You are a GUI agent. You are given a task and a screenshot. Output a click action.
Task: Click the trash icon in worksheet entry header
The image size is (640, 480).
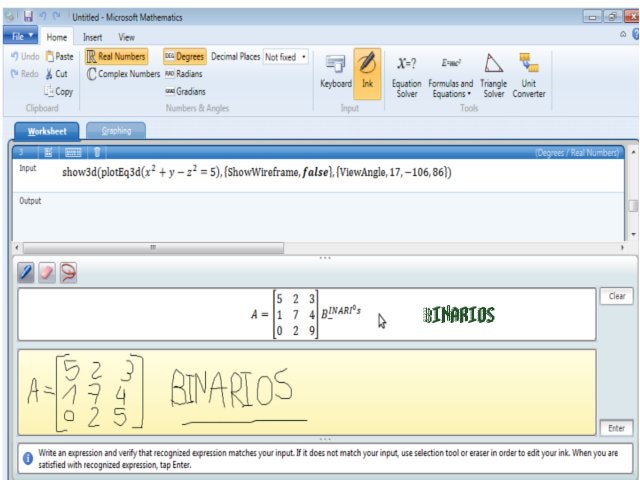click(97, 152)
